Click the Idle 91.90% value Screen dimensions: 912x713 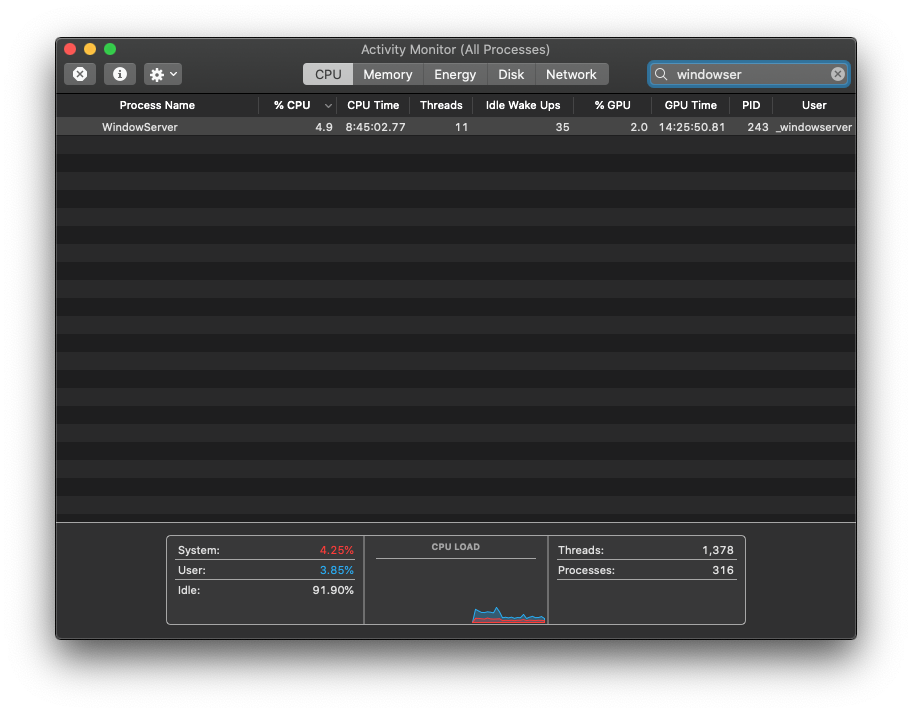coord(333,590)
